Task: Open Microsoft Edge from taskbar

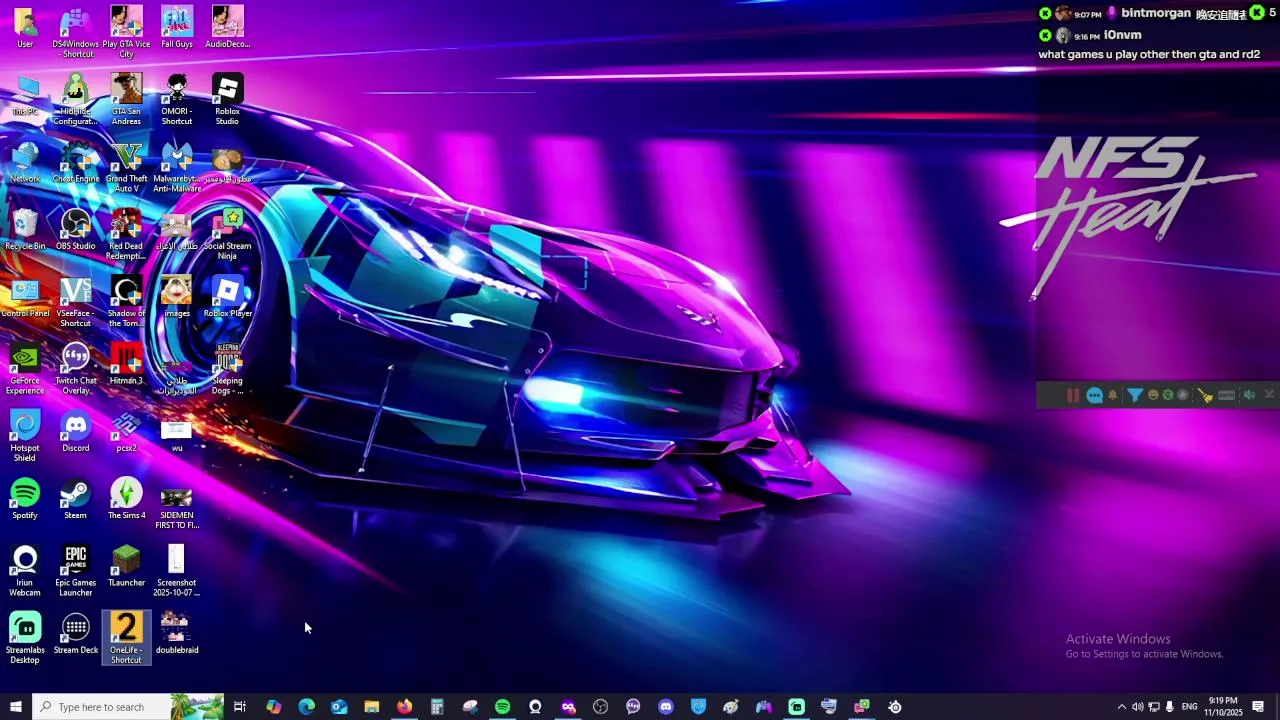Action: click(306, 707)
